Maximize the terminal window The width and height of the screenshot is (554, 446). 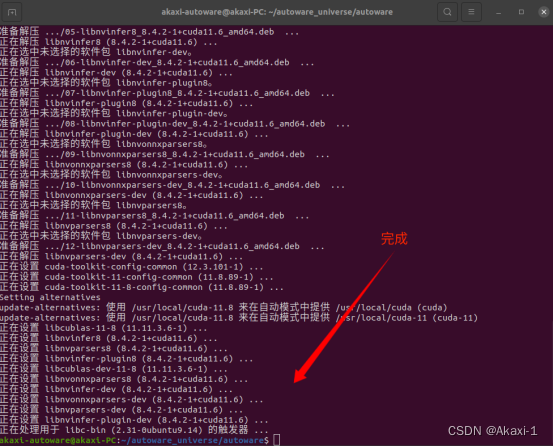tap(521, 12)
